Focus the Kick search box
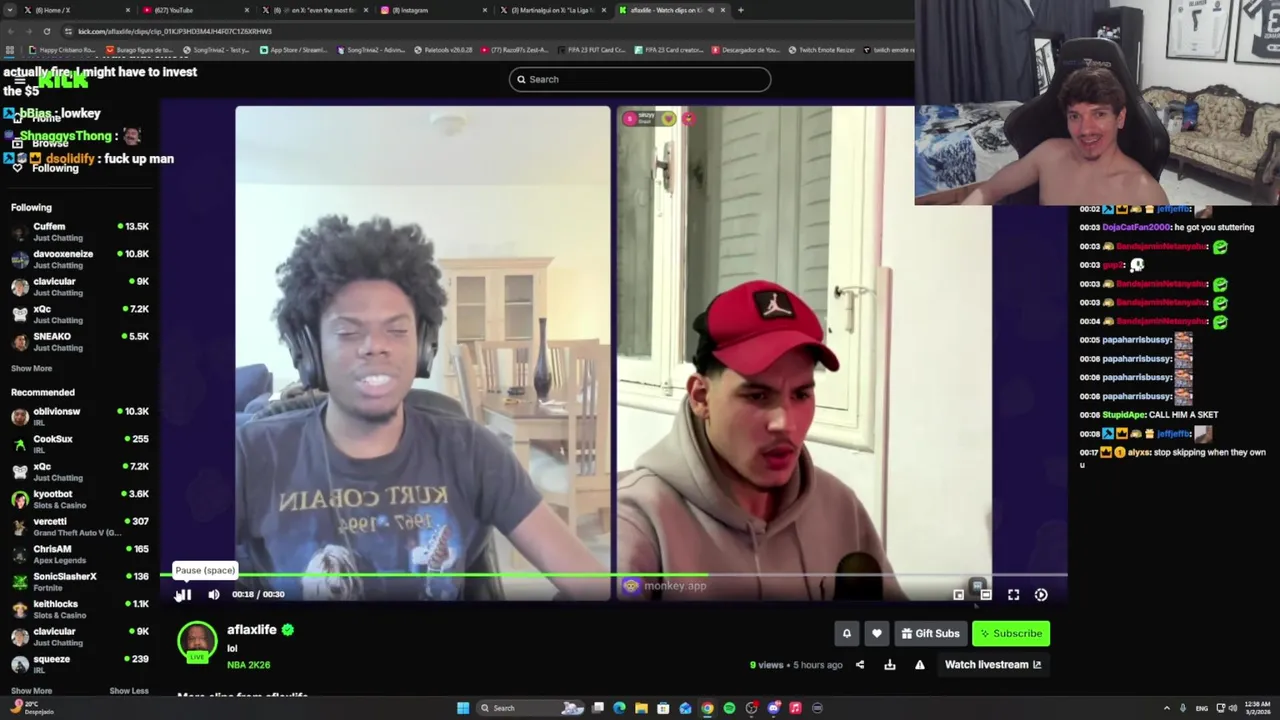 640,79
